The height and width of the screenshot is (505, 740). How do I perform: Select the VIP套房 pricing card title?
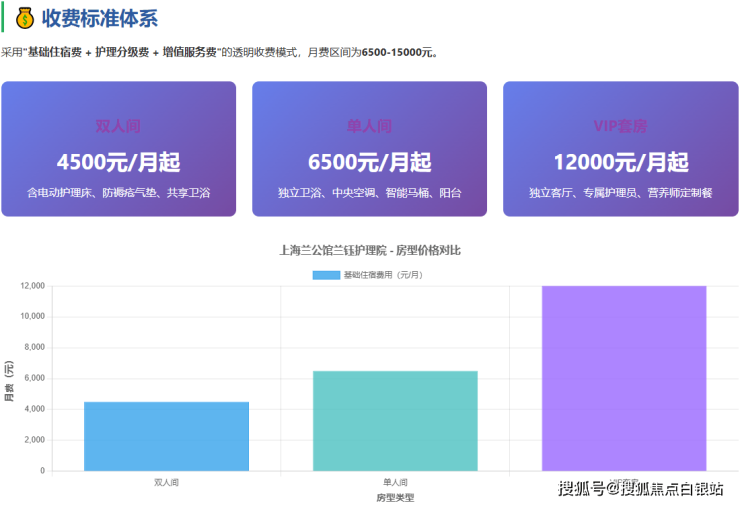coord(620,126)
